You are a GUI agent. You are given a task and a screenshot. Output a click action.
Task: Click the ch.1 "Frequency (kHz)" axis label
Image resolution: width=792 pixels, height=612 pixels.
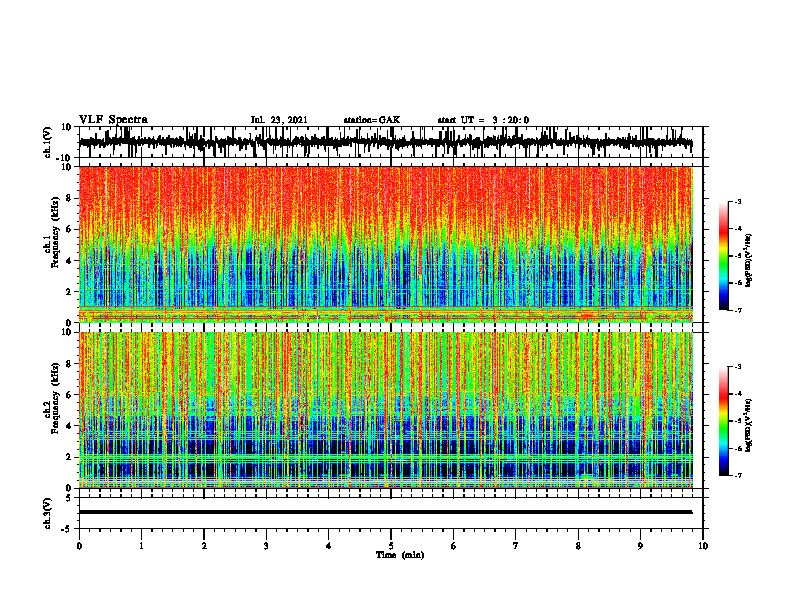55,232
